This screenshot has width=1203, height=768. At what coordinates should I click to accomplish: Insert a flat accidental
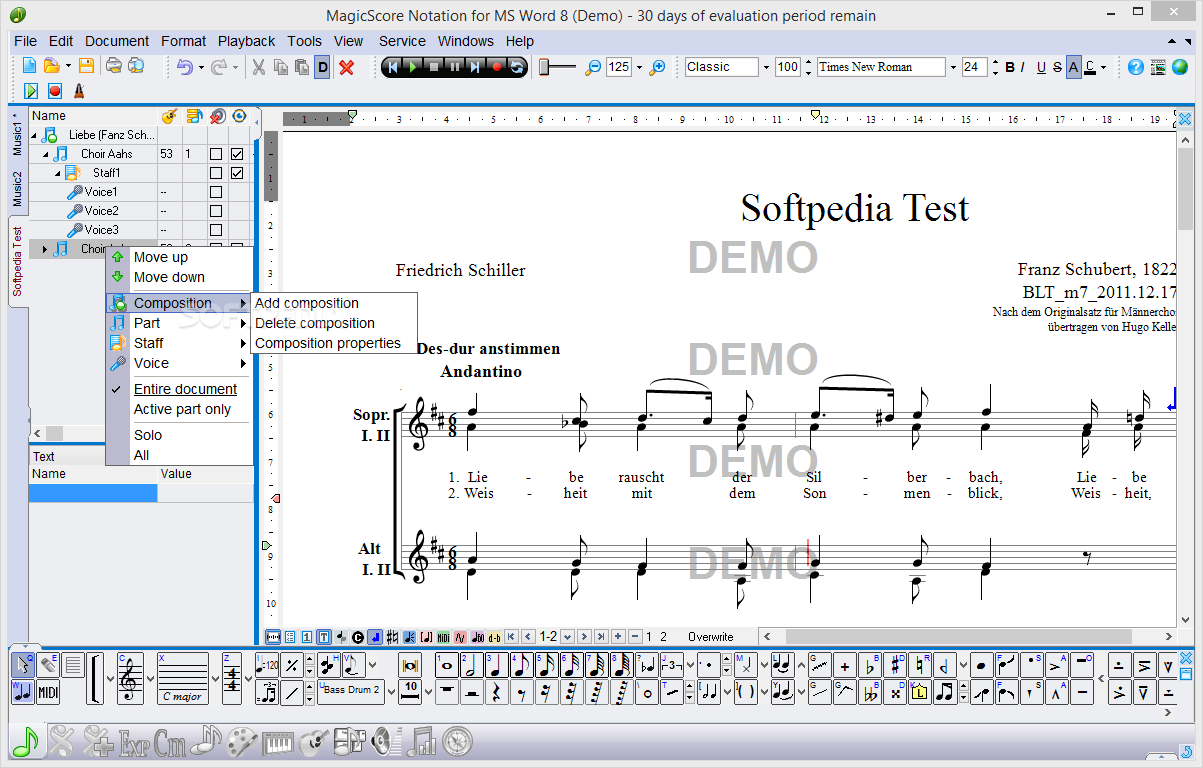click(x=869, y=666)
